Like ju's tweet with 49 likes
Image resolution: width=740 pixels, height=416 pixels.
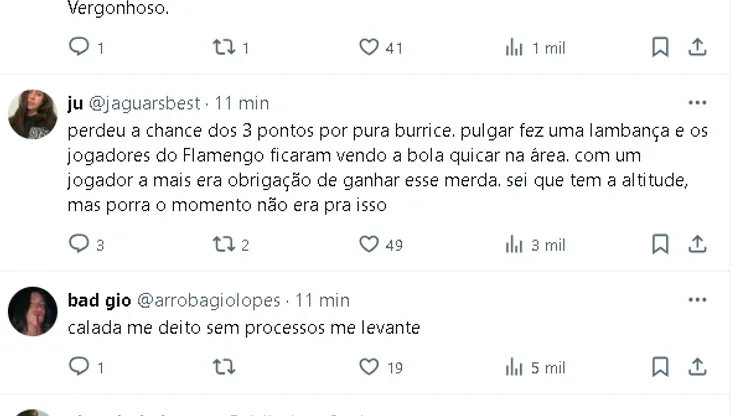pyautogui.click(x=369, y=244)
